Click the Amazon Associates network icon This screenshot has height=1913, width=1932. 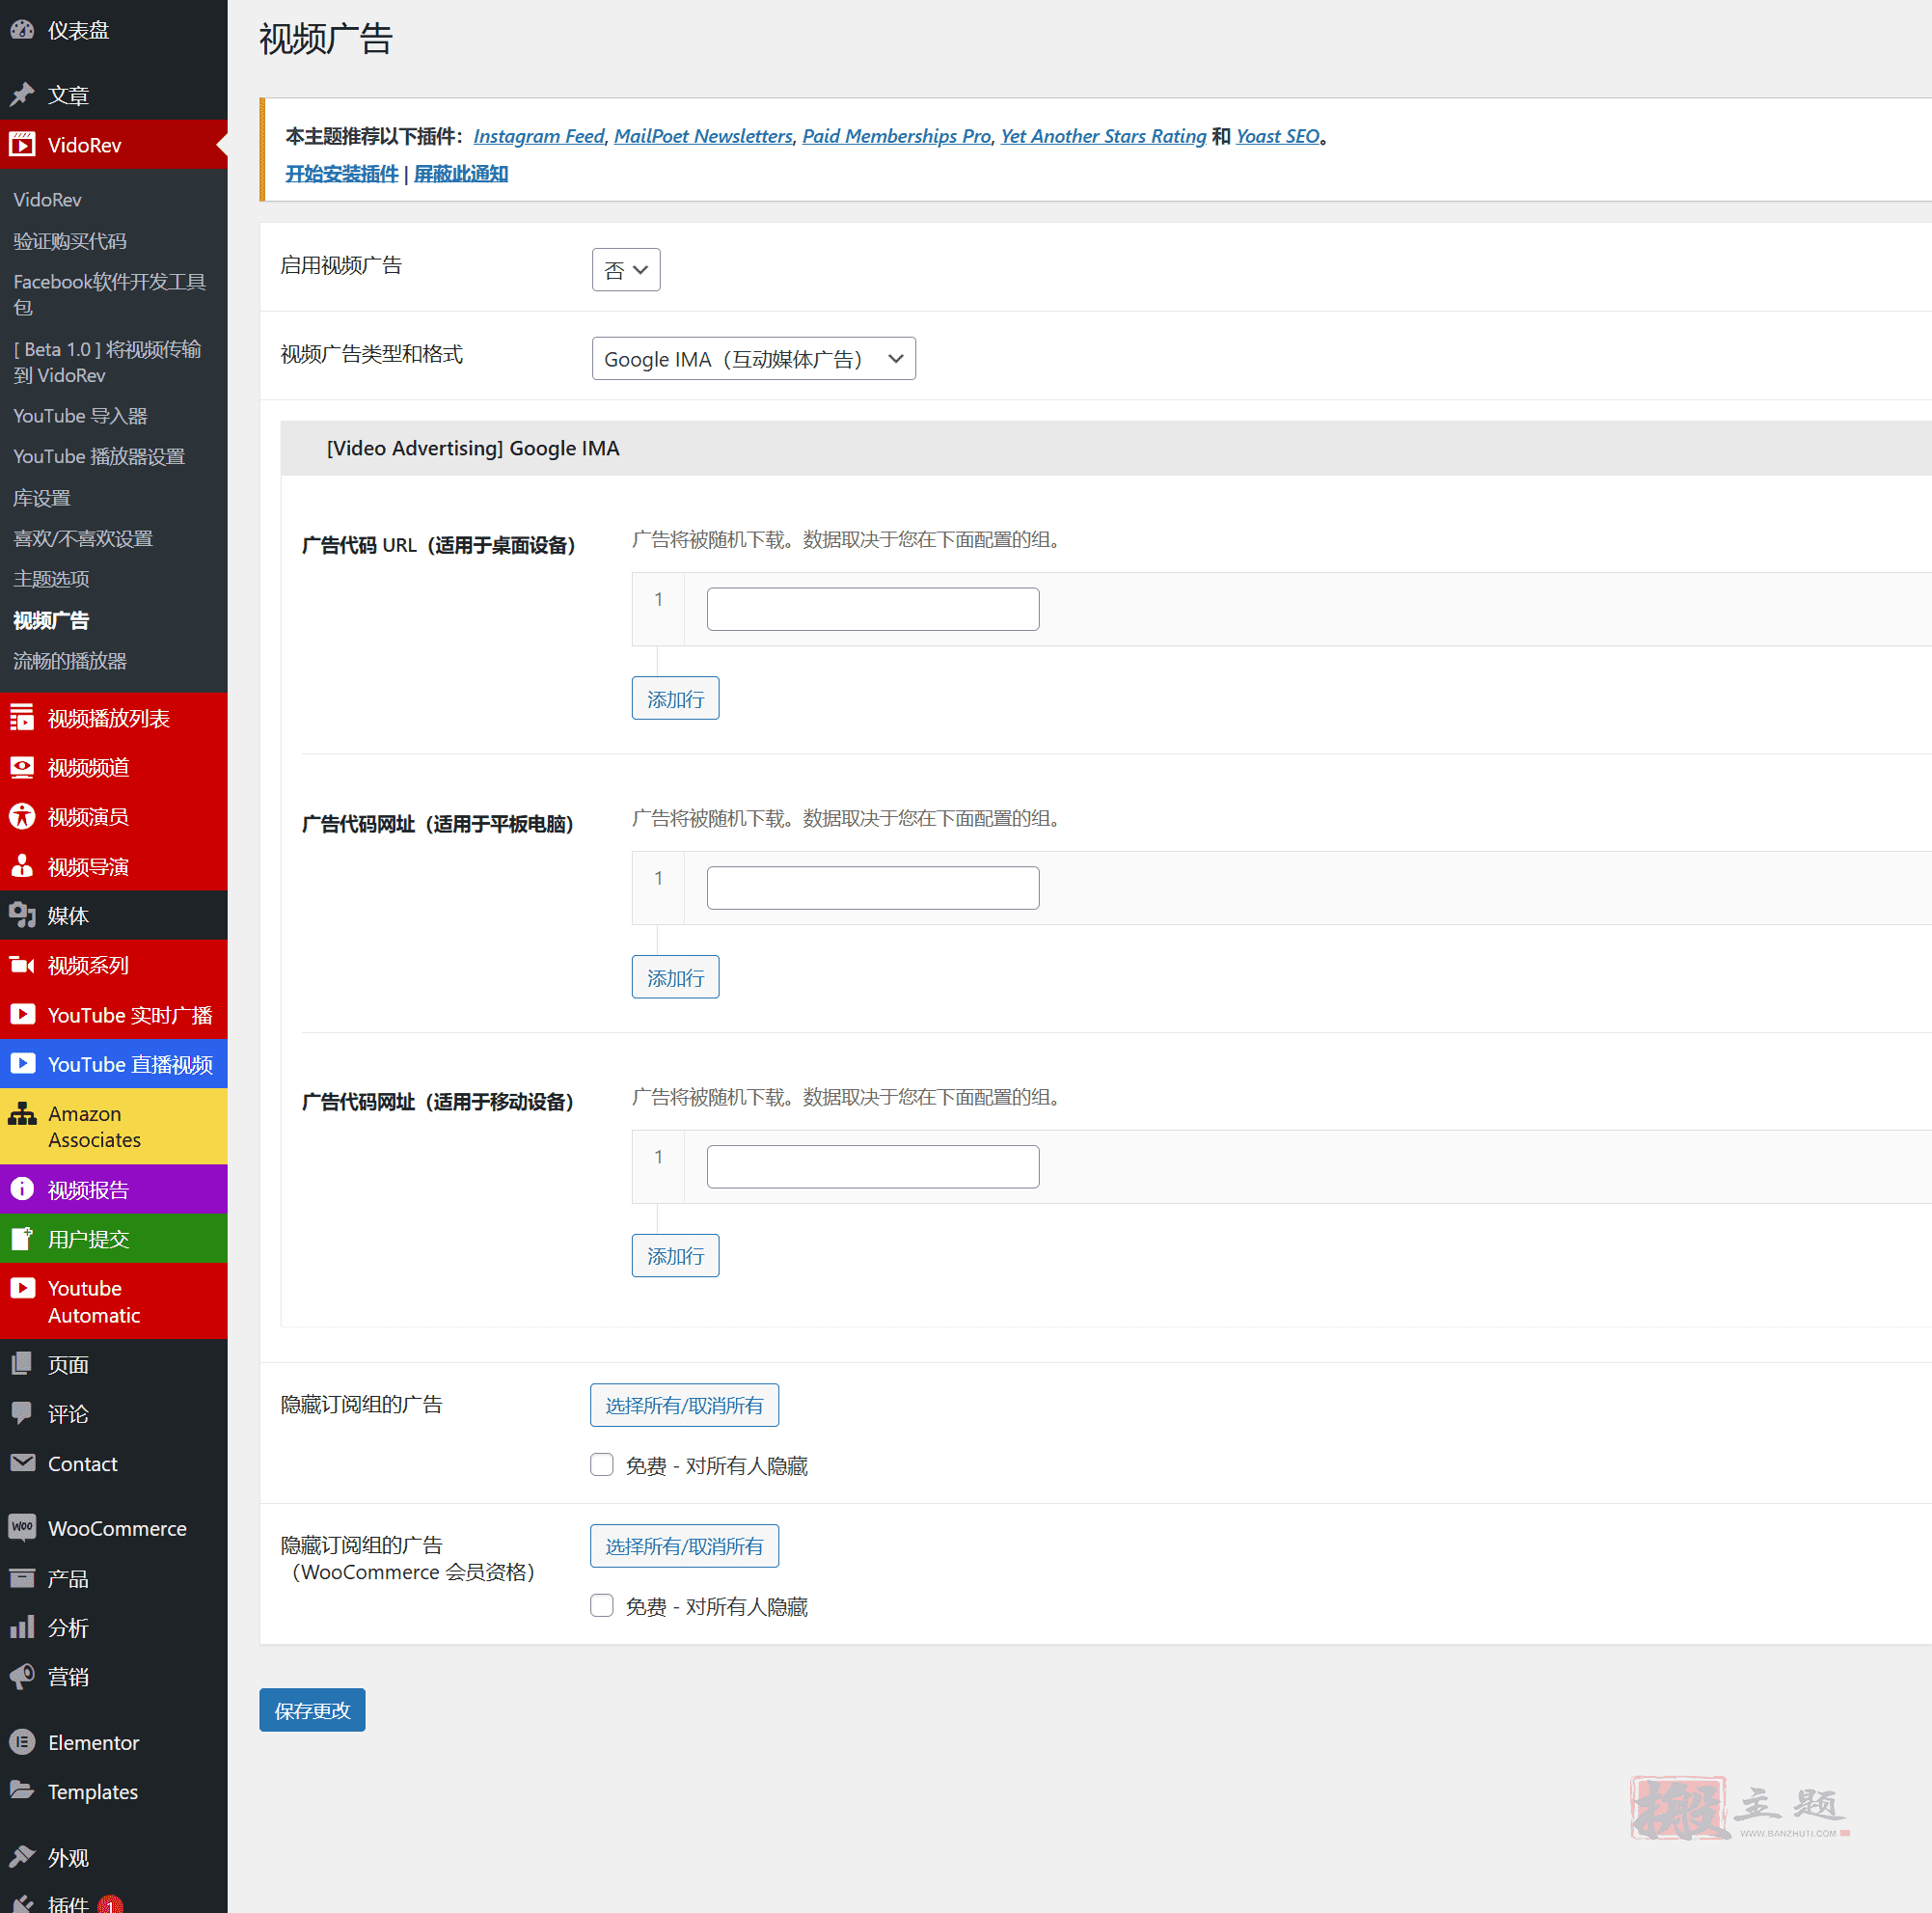click(22, 1113)
